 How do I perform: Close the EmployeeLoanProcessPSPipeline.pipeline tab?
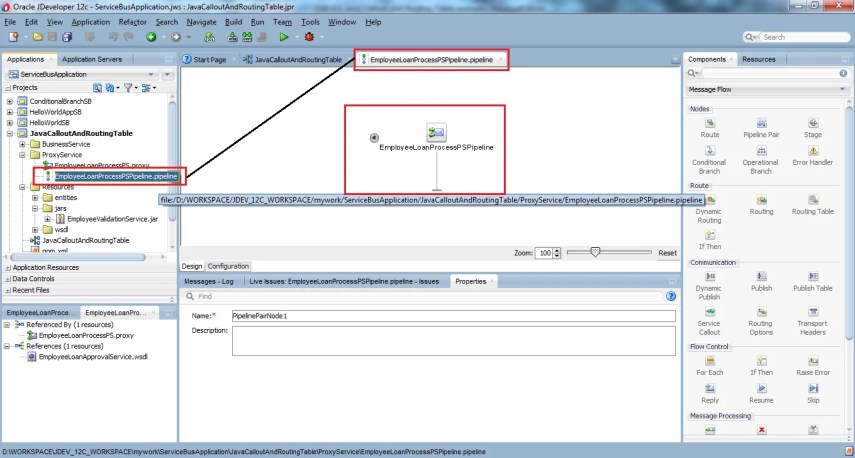[x=500, y=59]
